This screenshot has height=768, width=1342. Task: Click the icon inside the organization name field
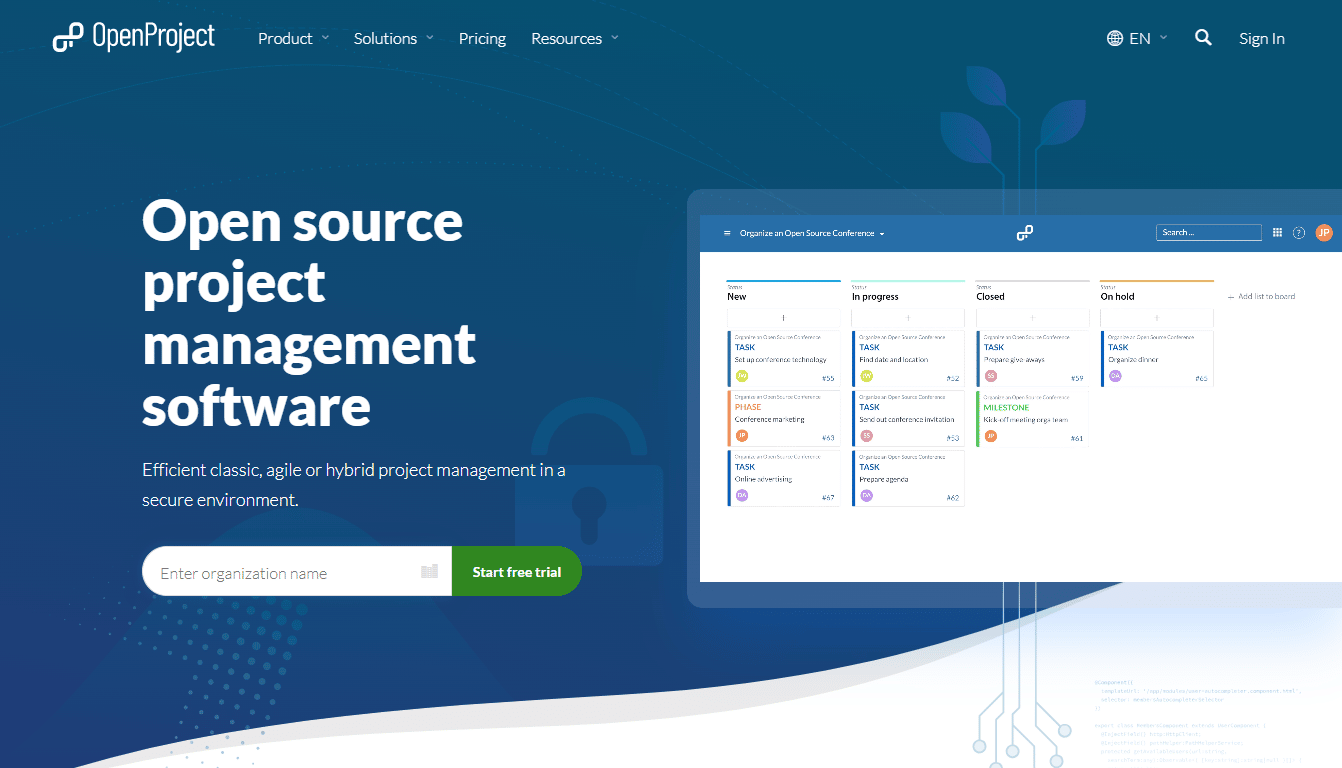(429, 572)
